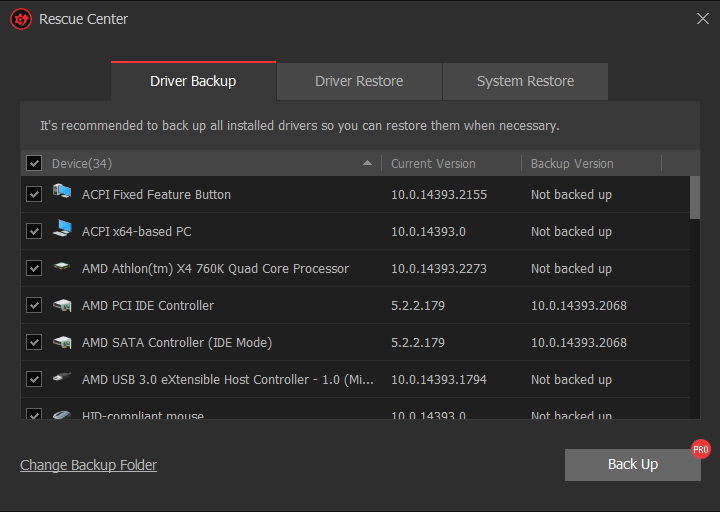
Task: Click the Rescue Center logo icon
Action: (x=21, y=19)
